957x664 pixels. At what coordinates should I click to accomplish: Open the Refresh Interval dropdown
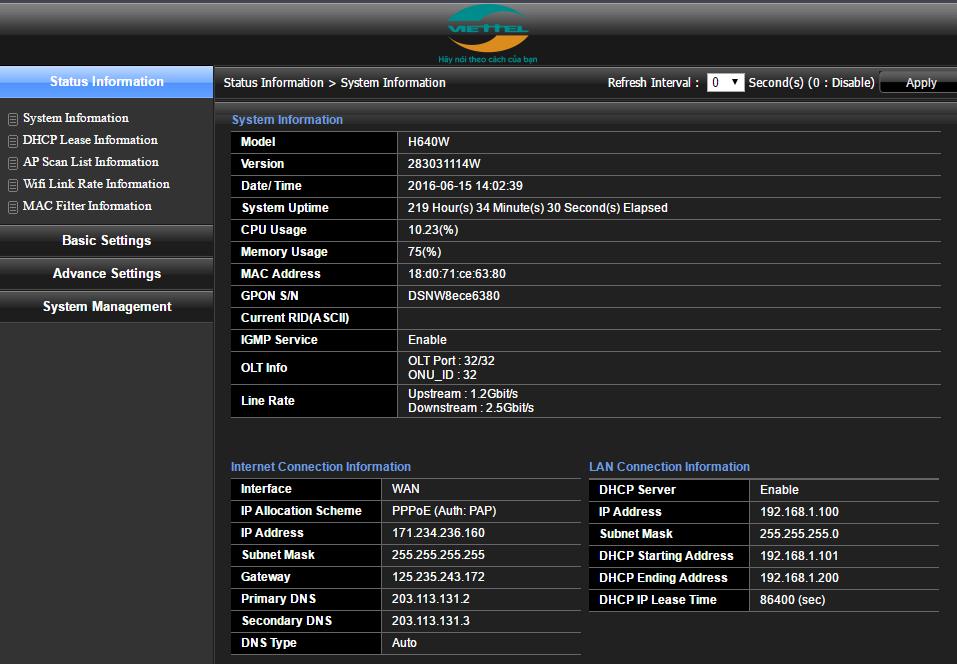tap(725, 83)
